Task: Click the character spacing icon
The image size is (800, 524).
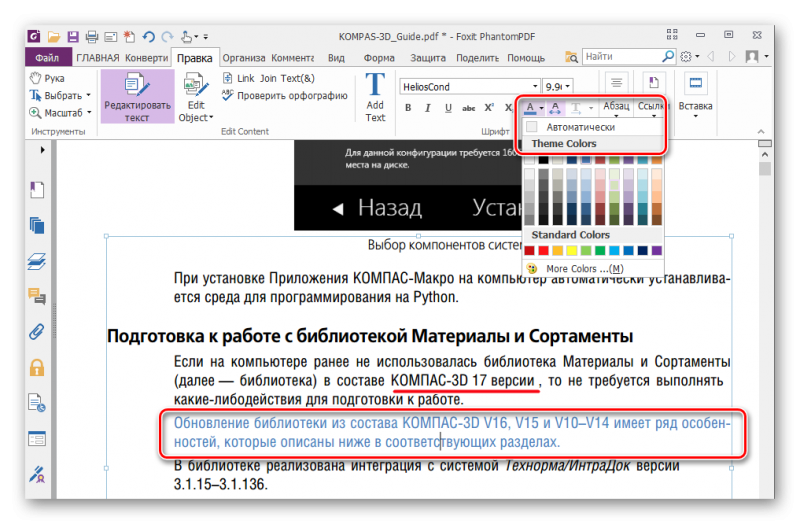Action: [x=555, y=108]
